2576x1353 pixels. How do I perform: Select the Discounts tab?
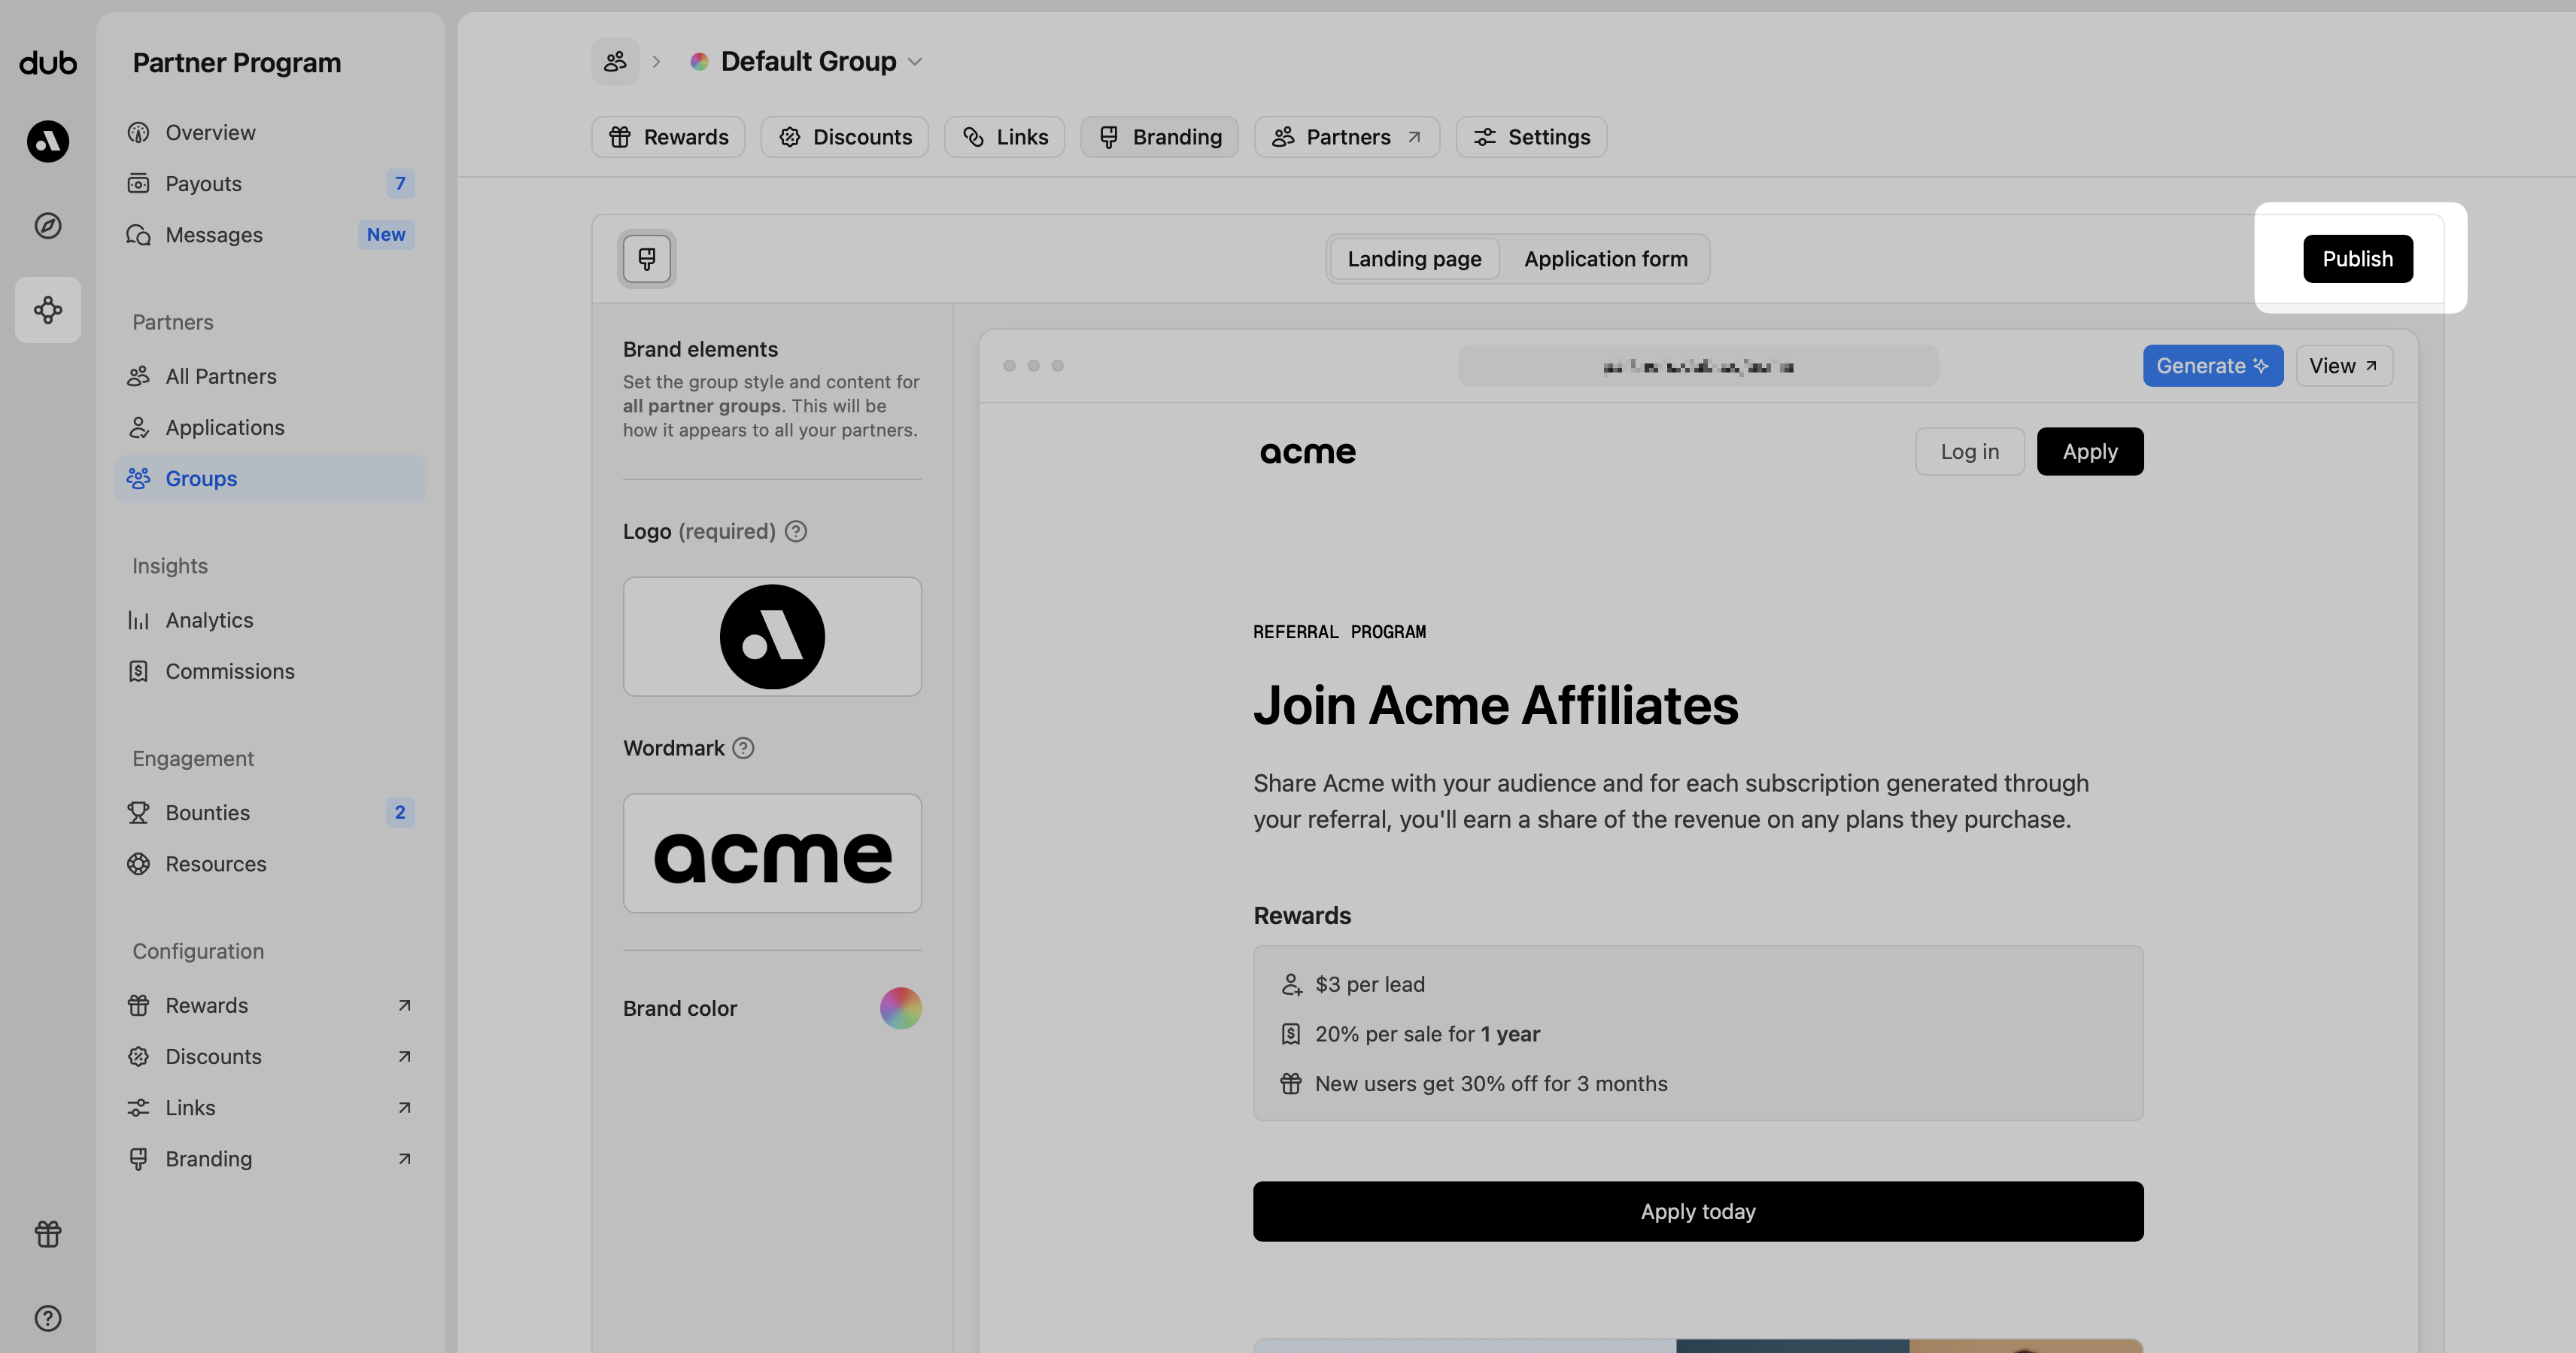[x=844, y=137]
